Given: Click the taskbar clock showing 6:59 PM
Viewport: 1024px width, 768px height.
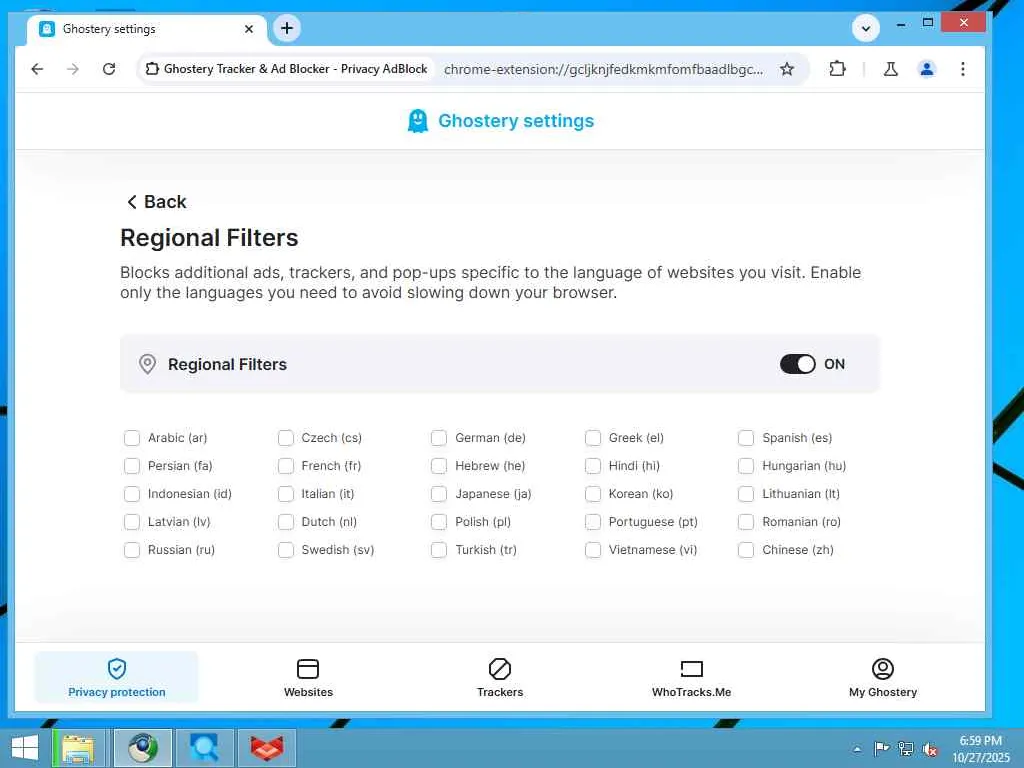Looking at the screenshot, I should pos(980,749).
